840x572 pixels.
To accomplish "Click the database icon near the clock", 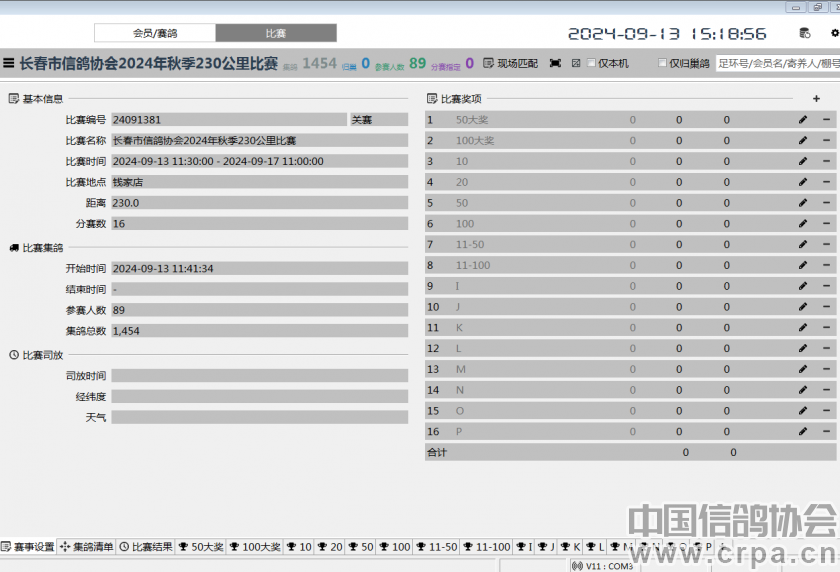I will [805, 33].
